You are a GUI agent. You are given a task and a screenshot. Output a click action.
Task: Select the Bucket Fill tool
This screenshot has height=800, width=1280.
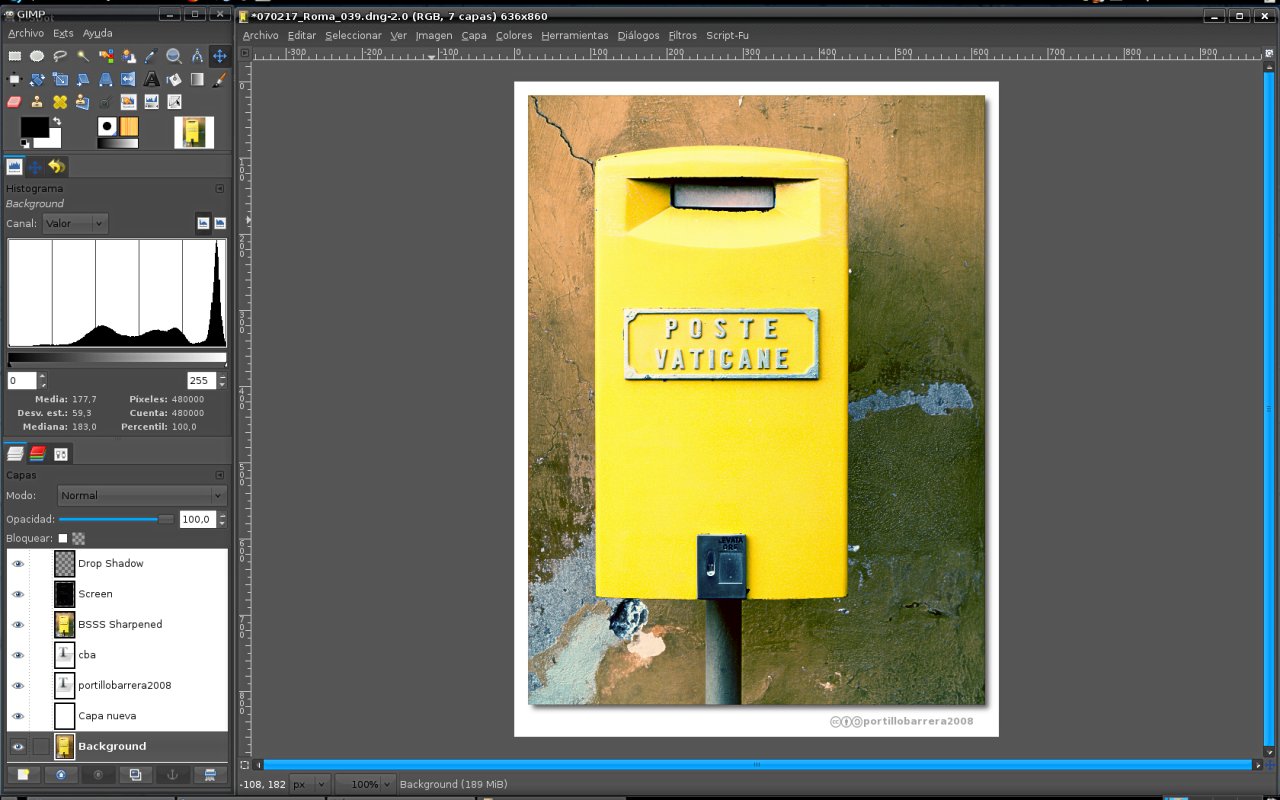click(174, 79)
